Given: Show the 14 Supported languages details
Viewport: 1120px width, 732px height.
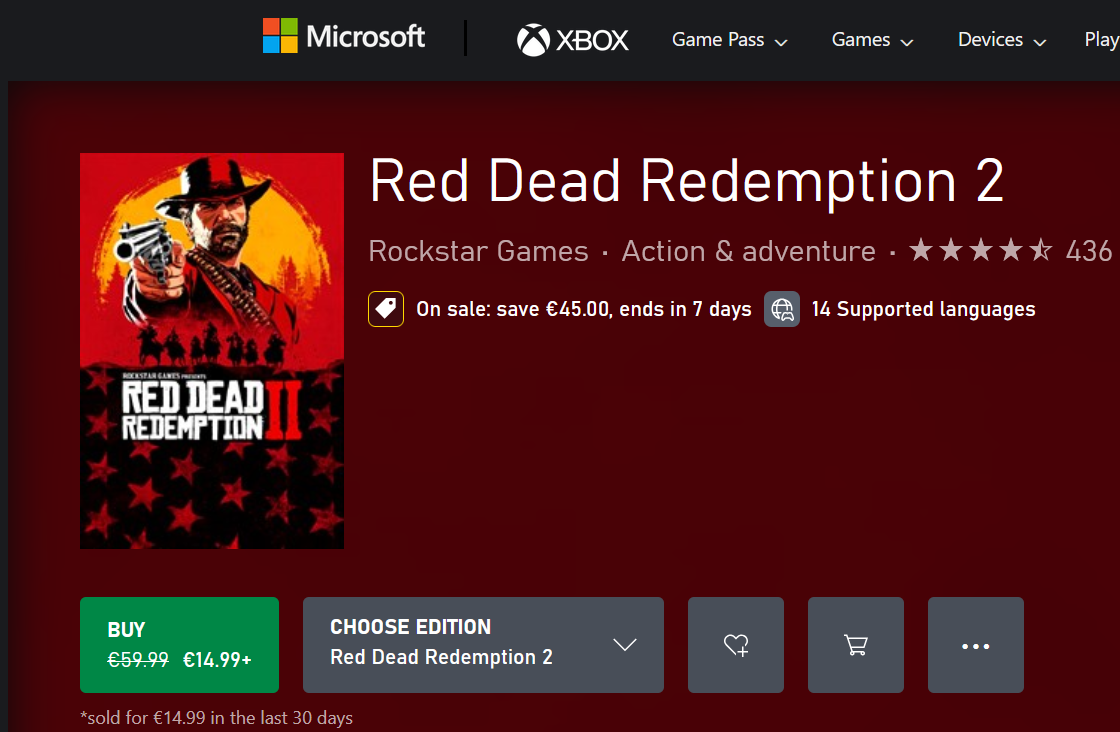Looking at the screenshot, I should tap(923, 310).
